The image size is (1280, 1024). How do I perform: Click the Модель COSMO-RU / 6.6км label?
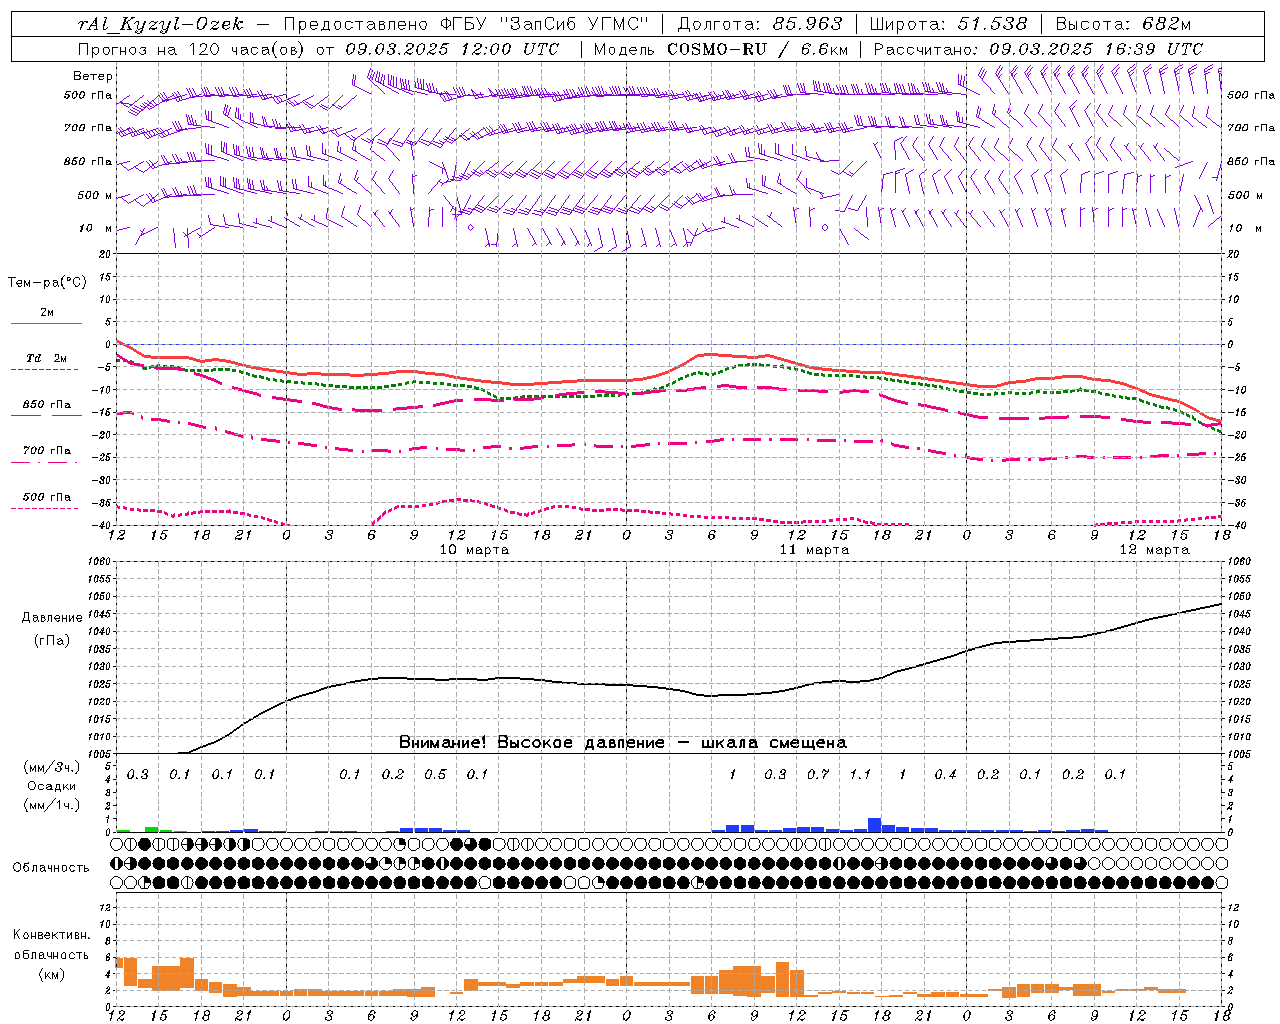(x=721, y=49)
